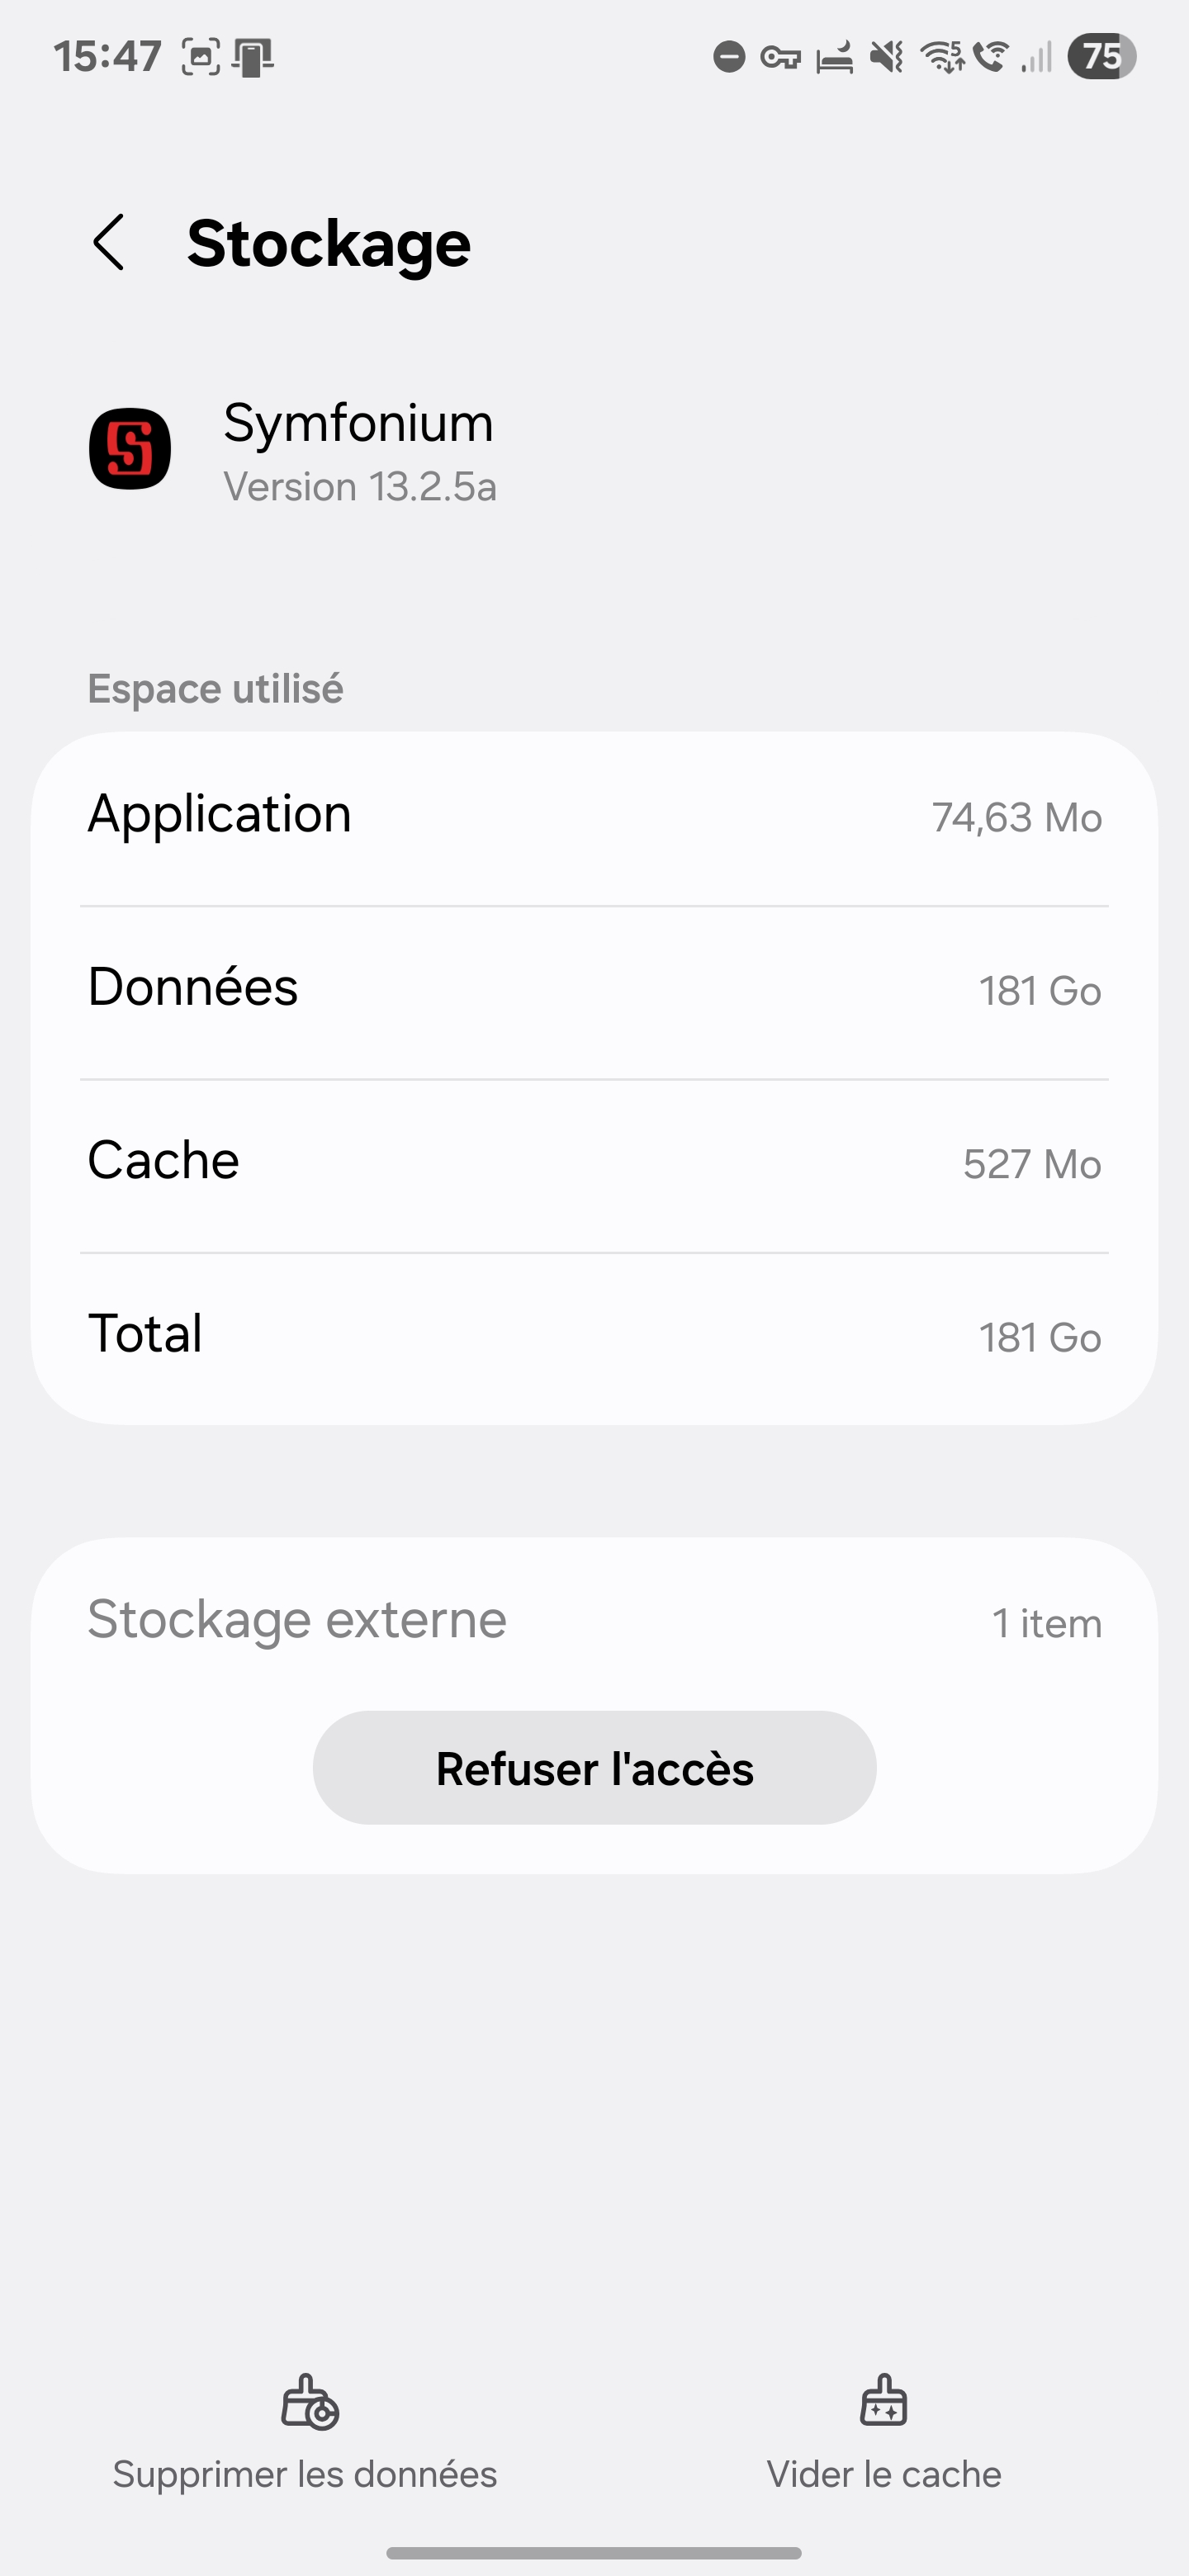
Task: Tap the battery level indicator
Action: tap(1100, 57)
